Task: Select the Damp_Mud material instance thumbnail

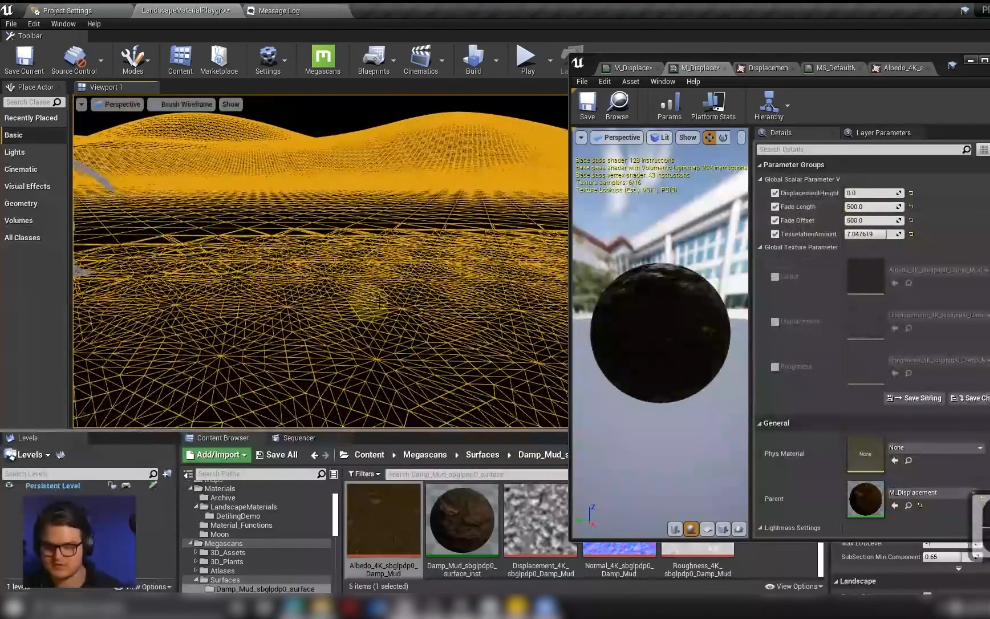Action: [462, 518]
